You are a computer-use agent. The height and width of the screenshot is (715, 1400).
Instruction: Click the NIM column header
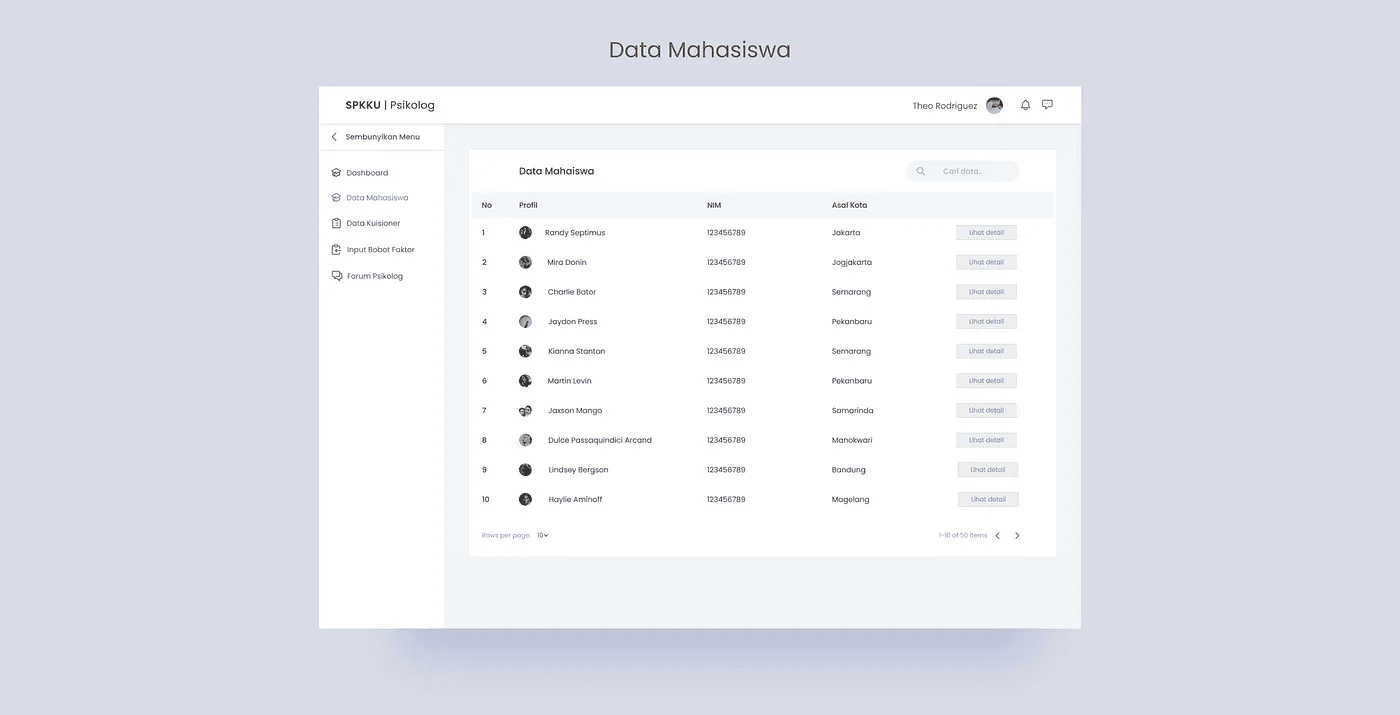coord(714,205)
